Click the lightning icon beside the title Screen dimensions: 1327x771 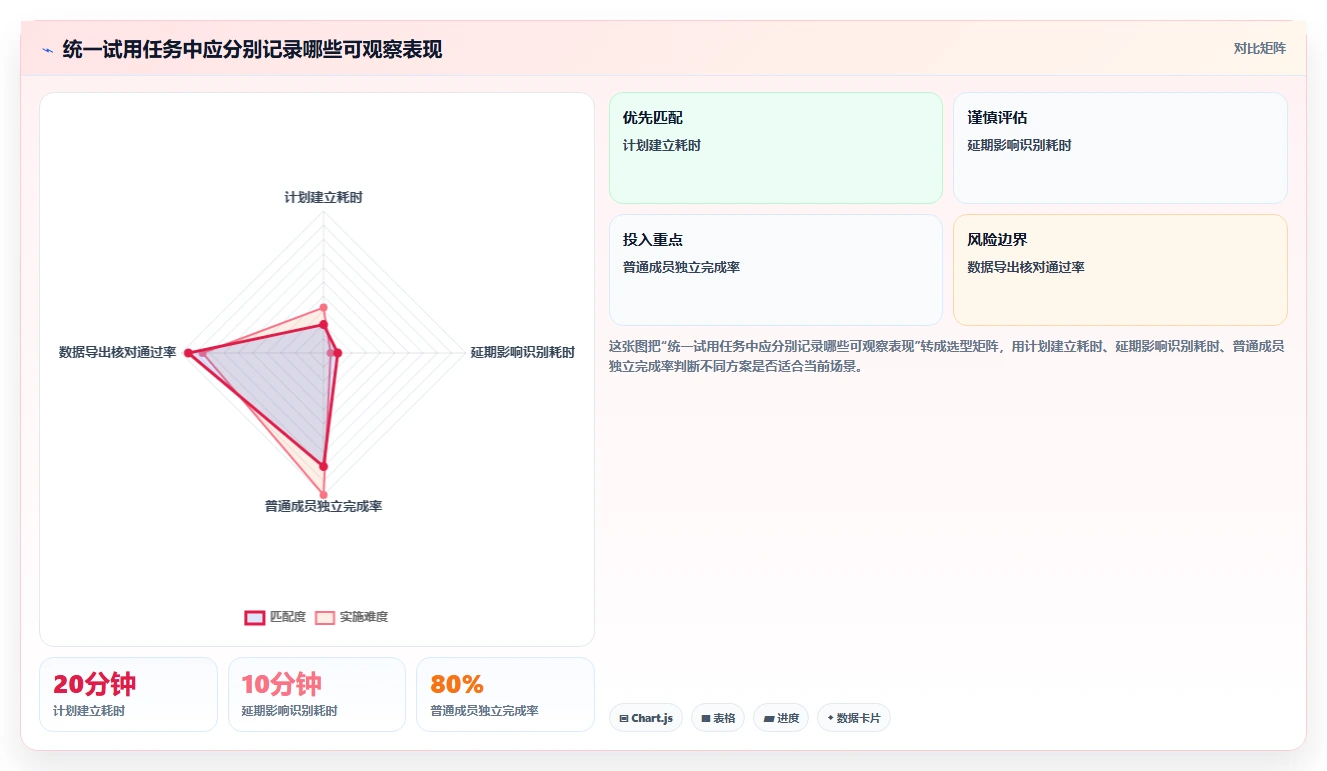(x=48, y=50)
